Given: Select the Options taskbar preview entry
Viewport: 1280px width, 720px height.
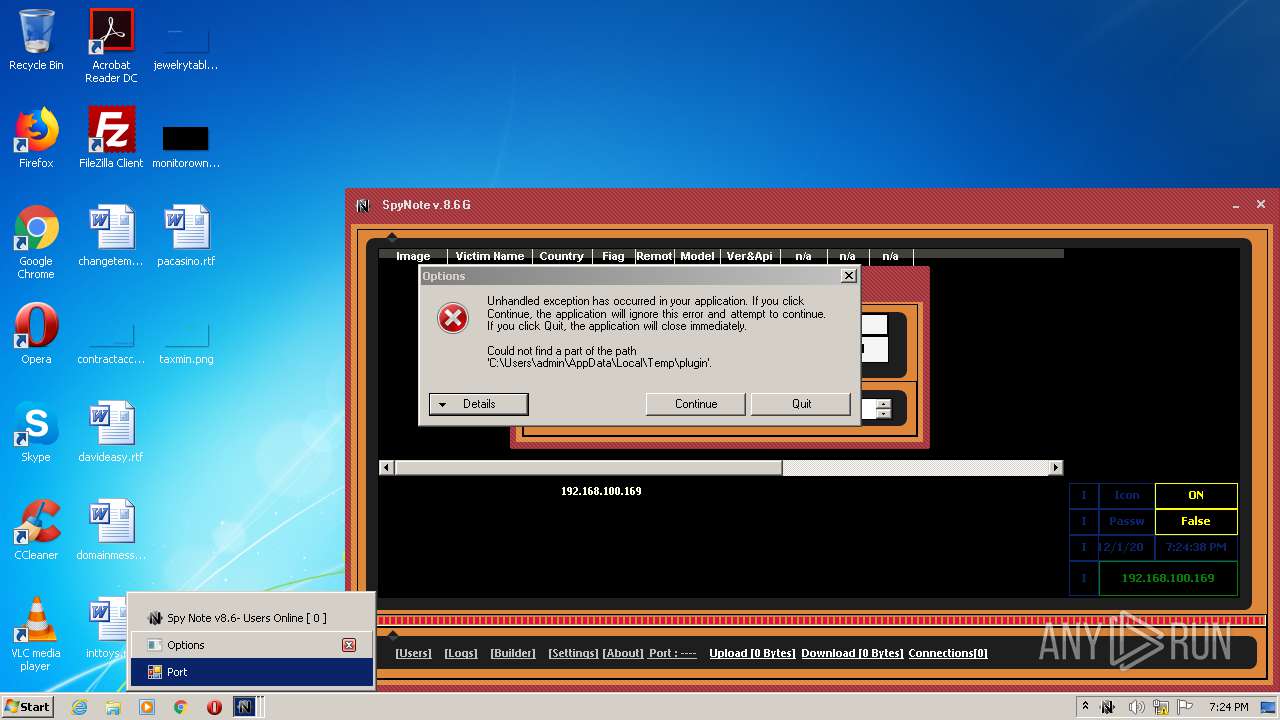Looking at the screenshot, I should [x=252, y=645].
